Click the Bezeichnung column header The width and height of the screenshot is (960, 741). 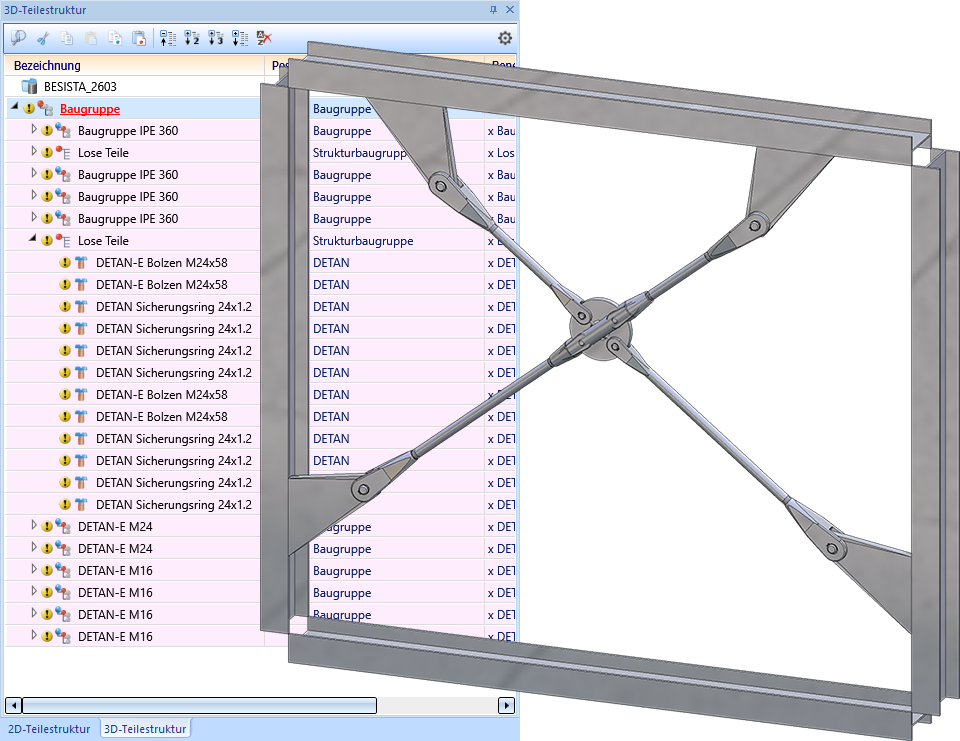(x=48, y=66)
